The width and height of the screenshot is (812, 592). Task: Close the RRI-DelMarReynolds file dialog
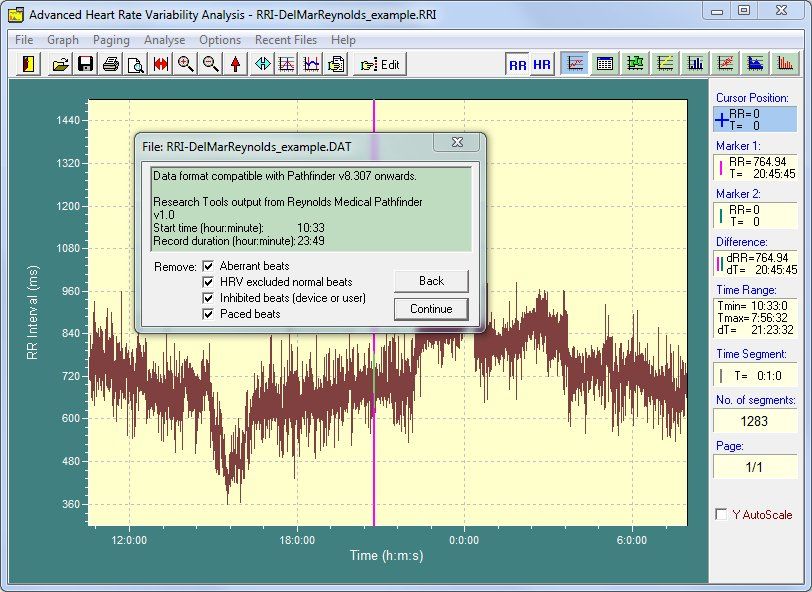coord(456,144)
